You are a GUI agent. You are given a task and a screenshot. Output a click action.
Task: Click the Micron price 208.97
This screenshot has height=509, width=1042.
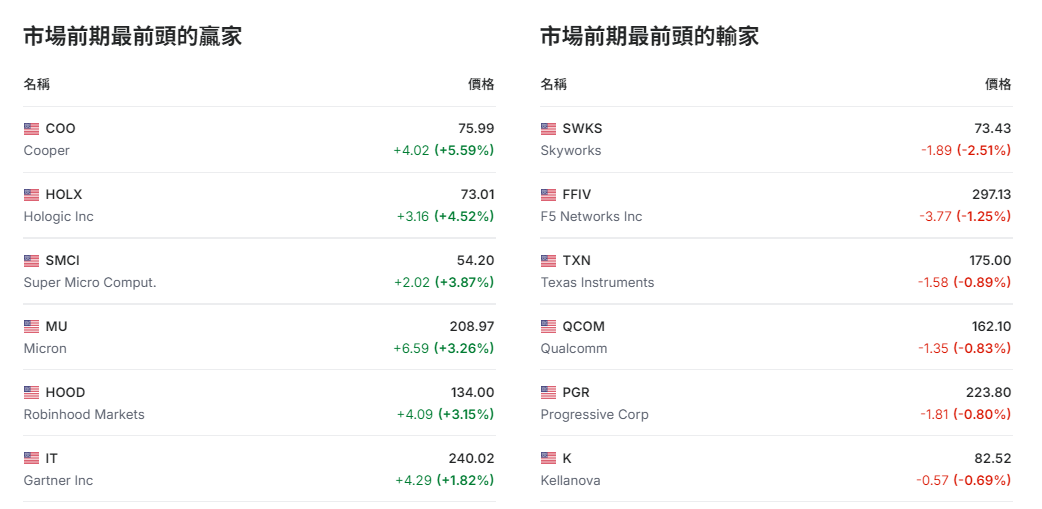[x=472, y=327]
